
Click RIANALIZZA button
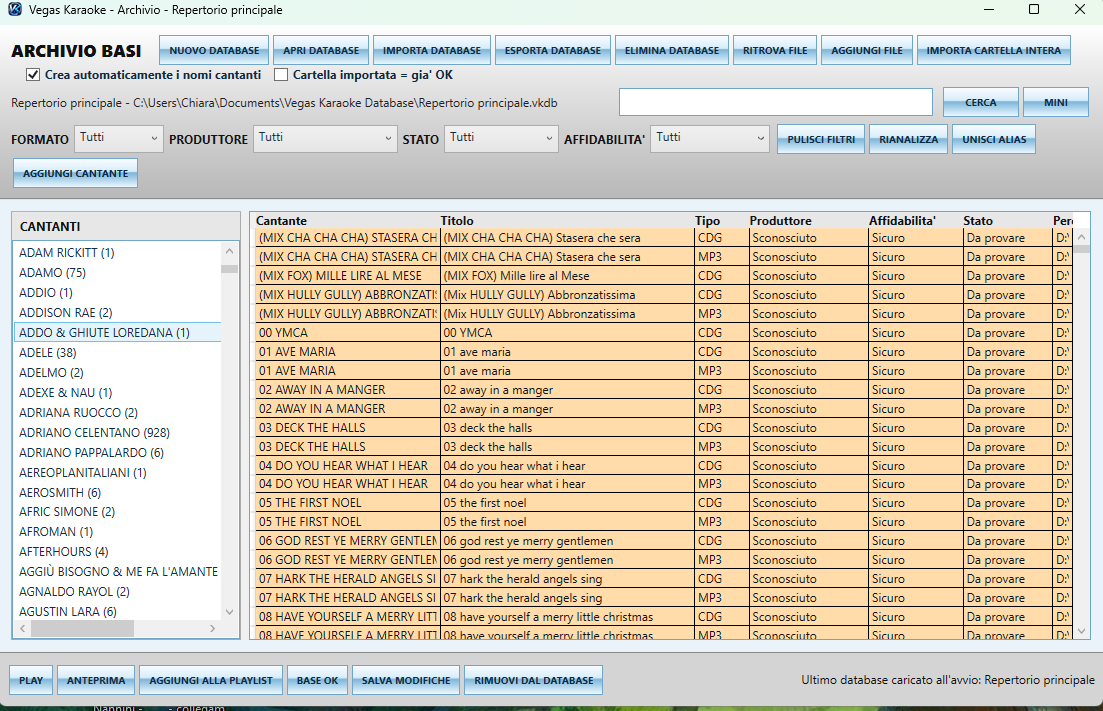(x=908, y=139)
